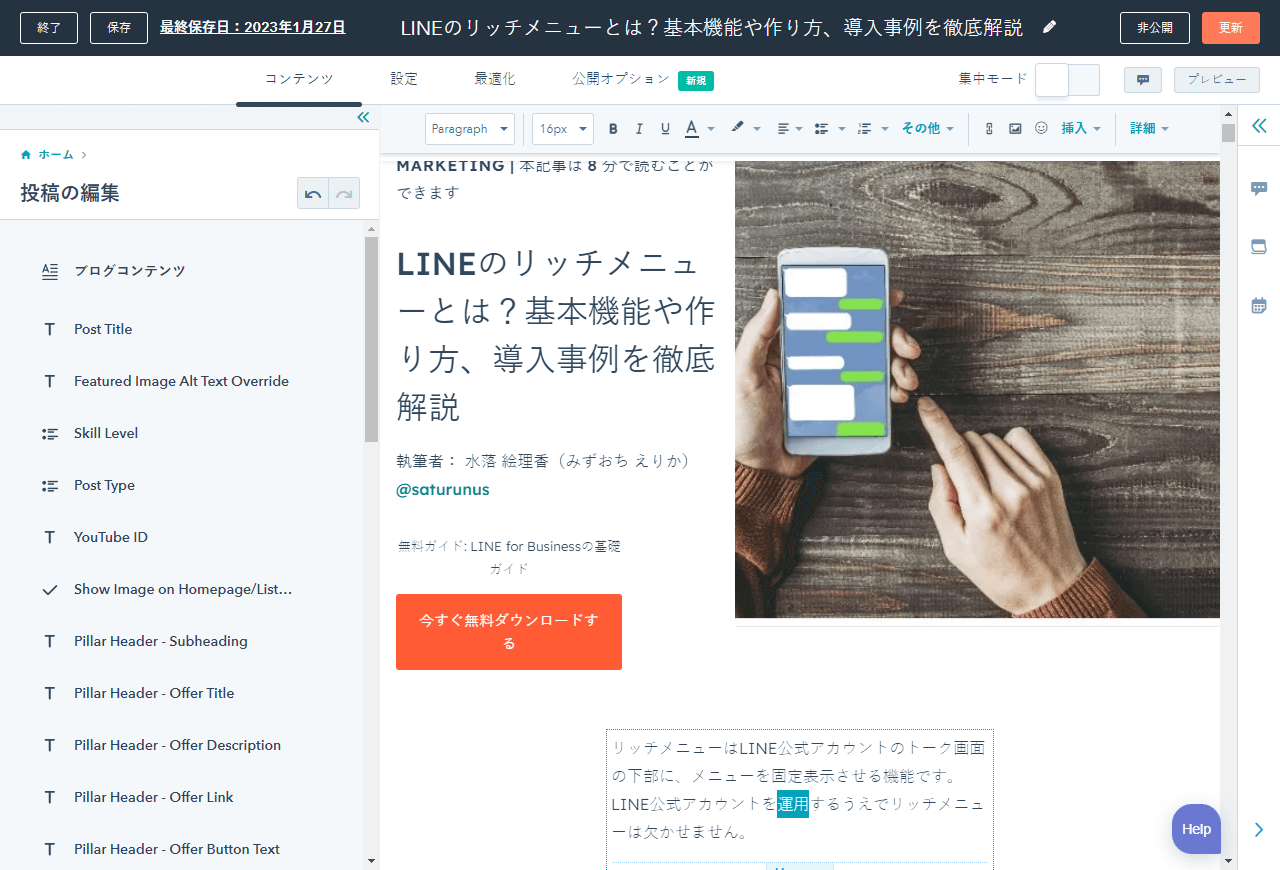1280x870 pixels.
Task: Toggle Show Image on Homepage/List checkbox field
Action: click(182, 589)
